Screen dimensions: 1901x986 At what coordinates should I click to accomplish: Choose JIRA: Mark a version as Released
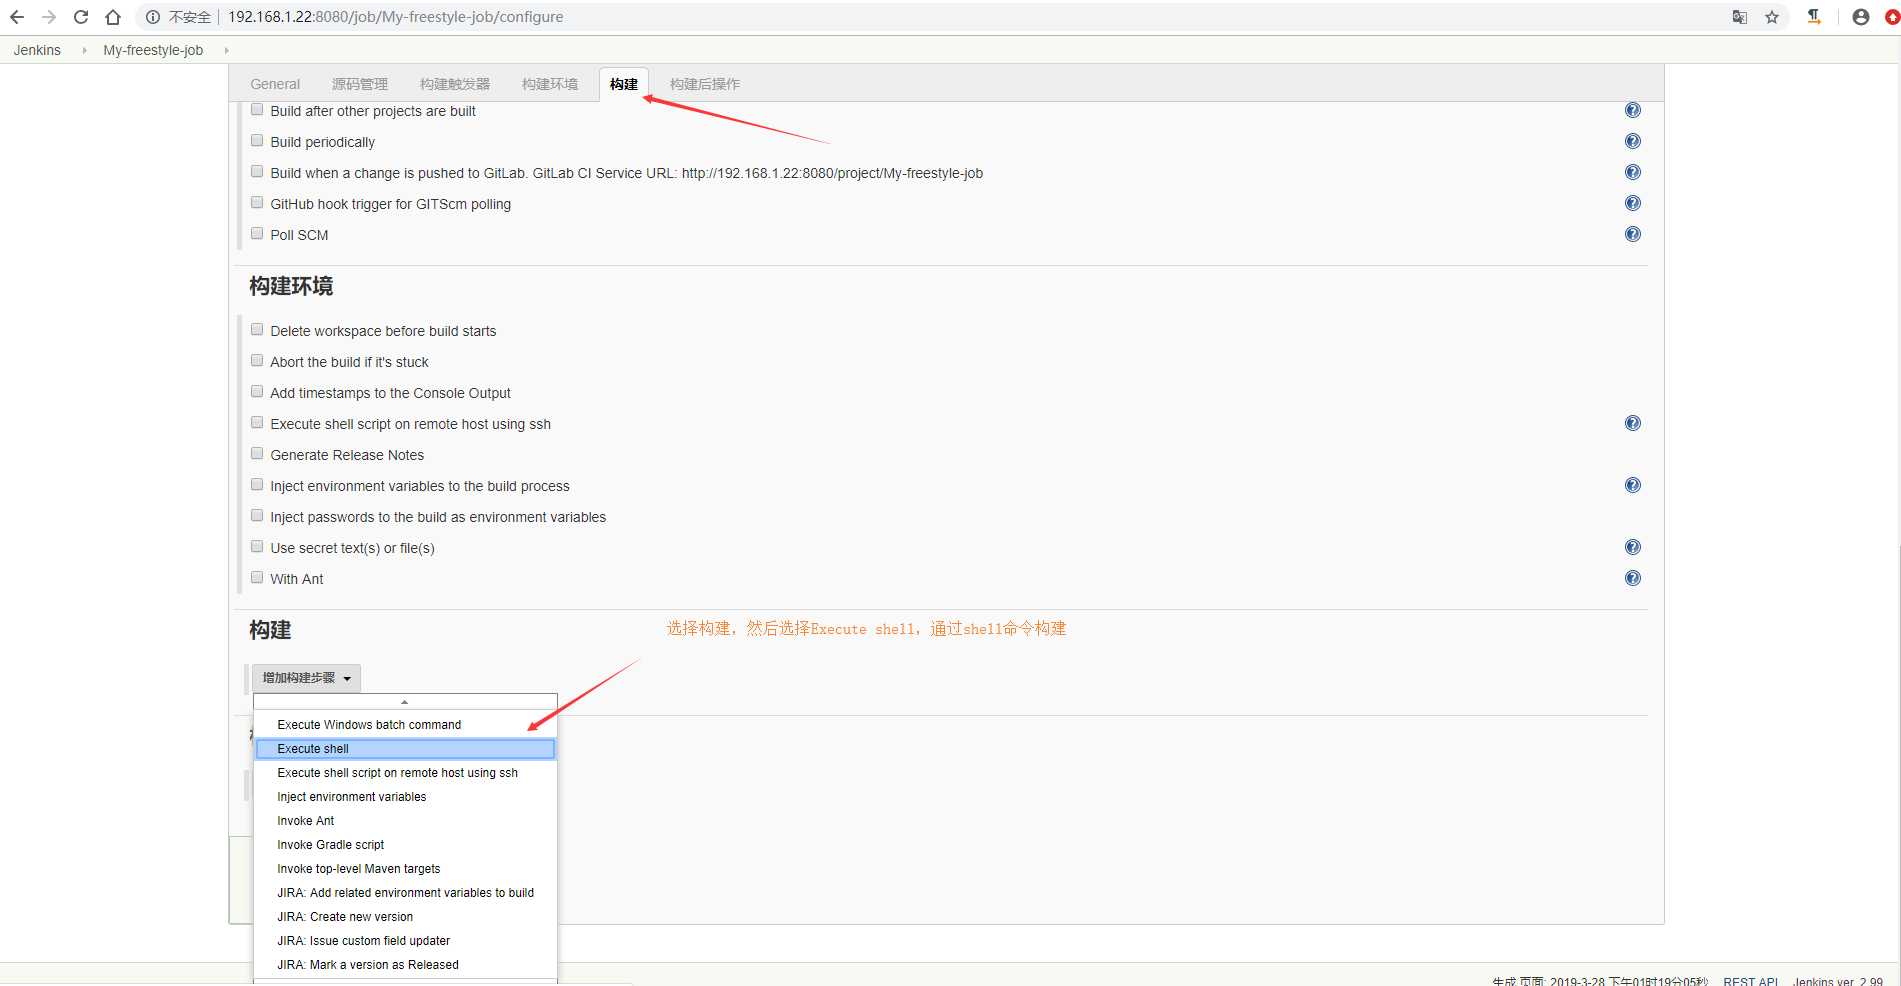point(405,965)
